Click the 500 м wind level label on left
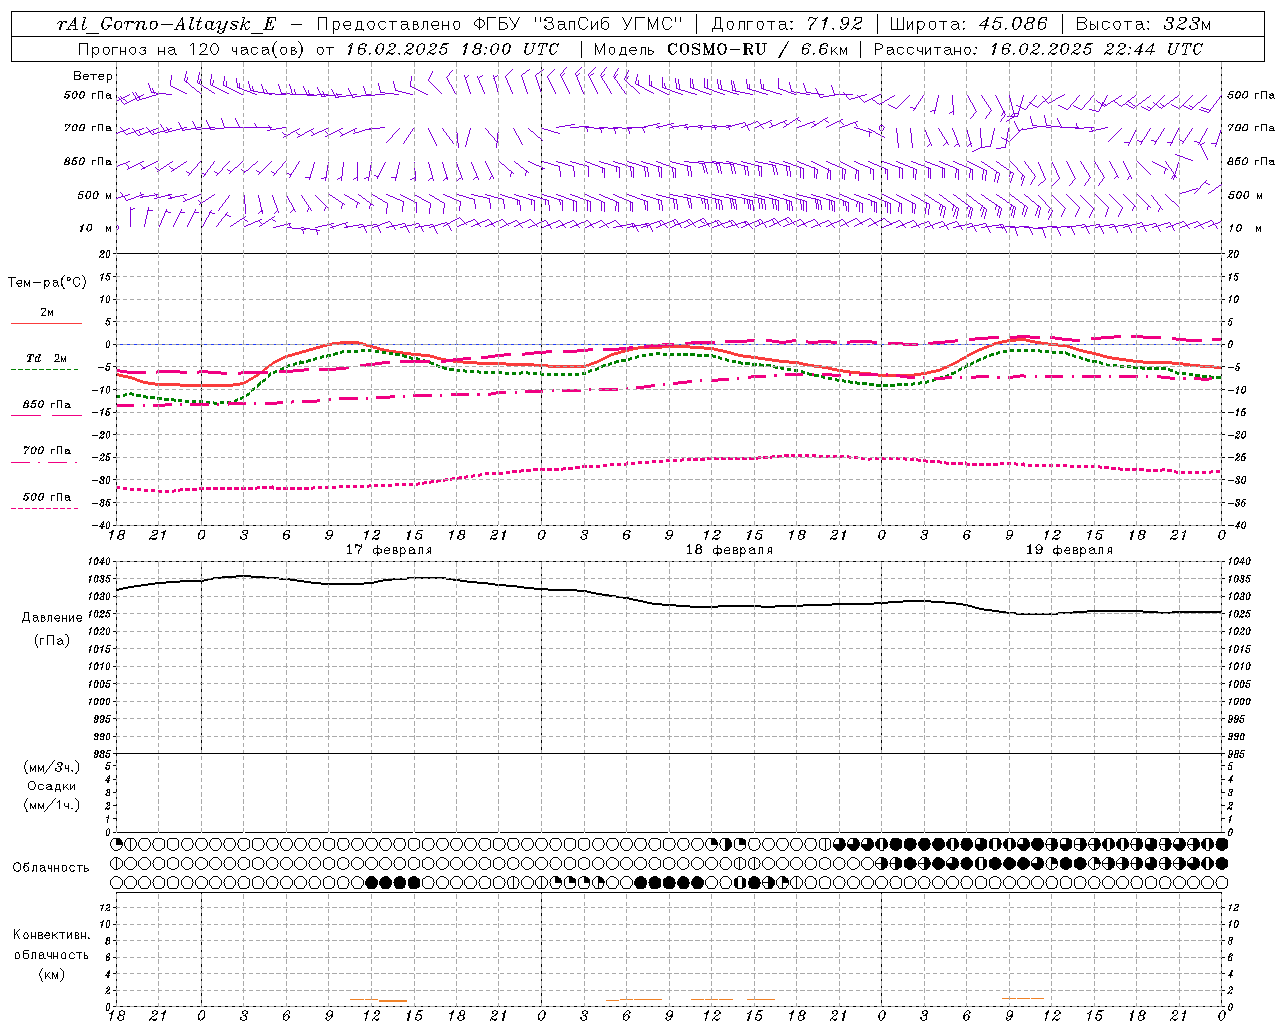The height and width of the screenshot is (1024, 1280). (x=95, y=195)
